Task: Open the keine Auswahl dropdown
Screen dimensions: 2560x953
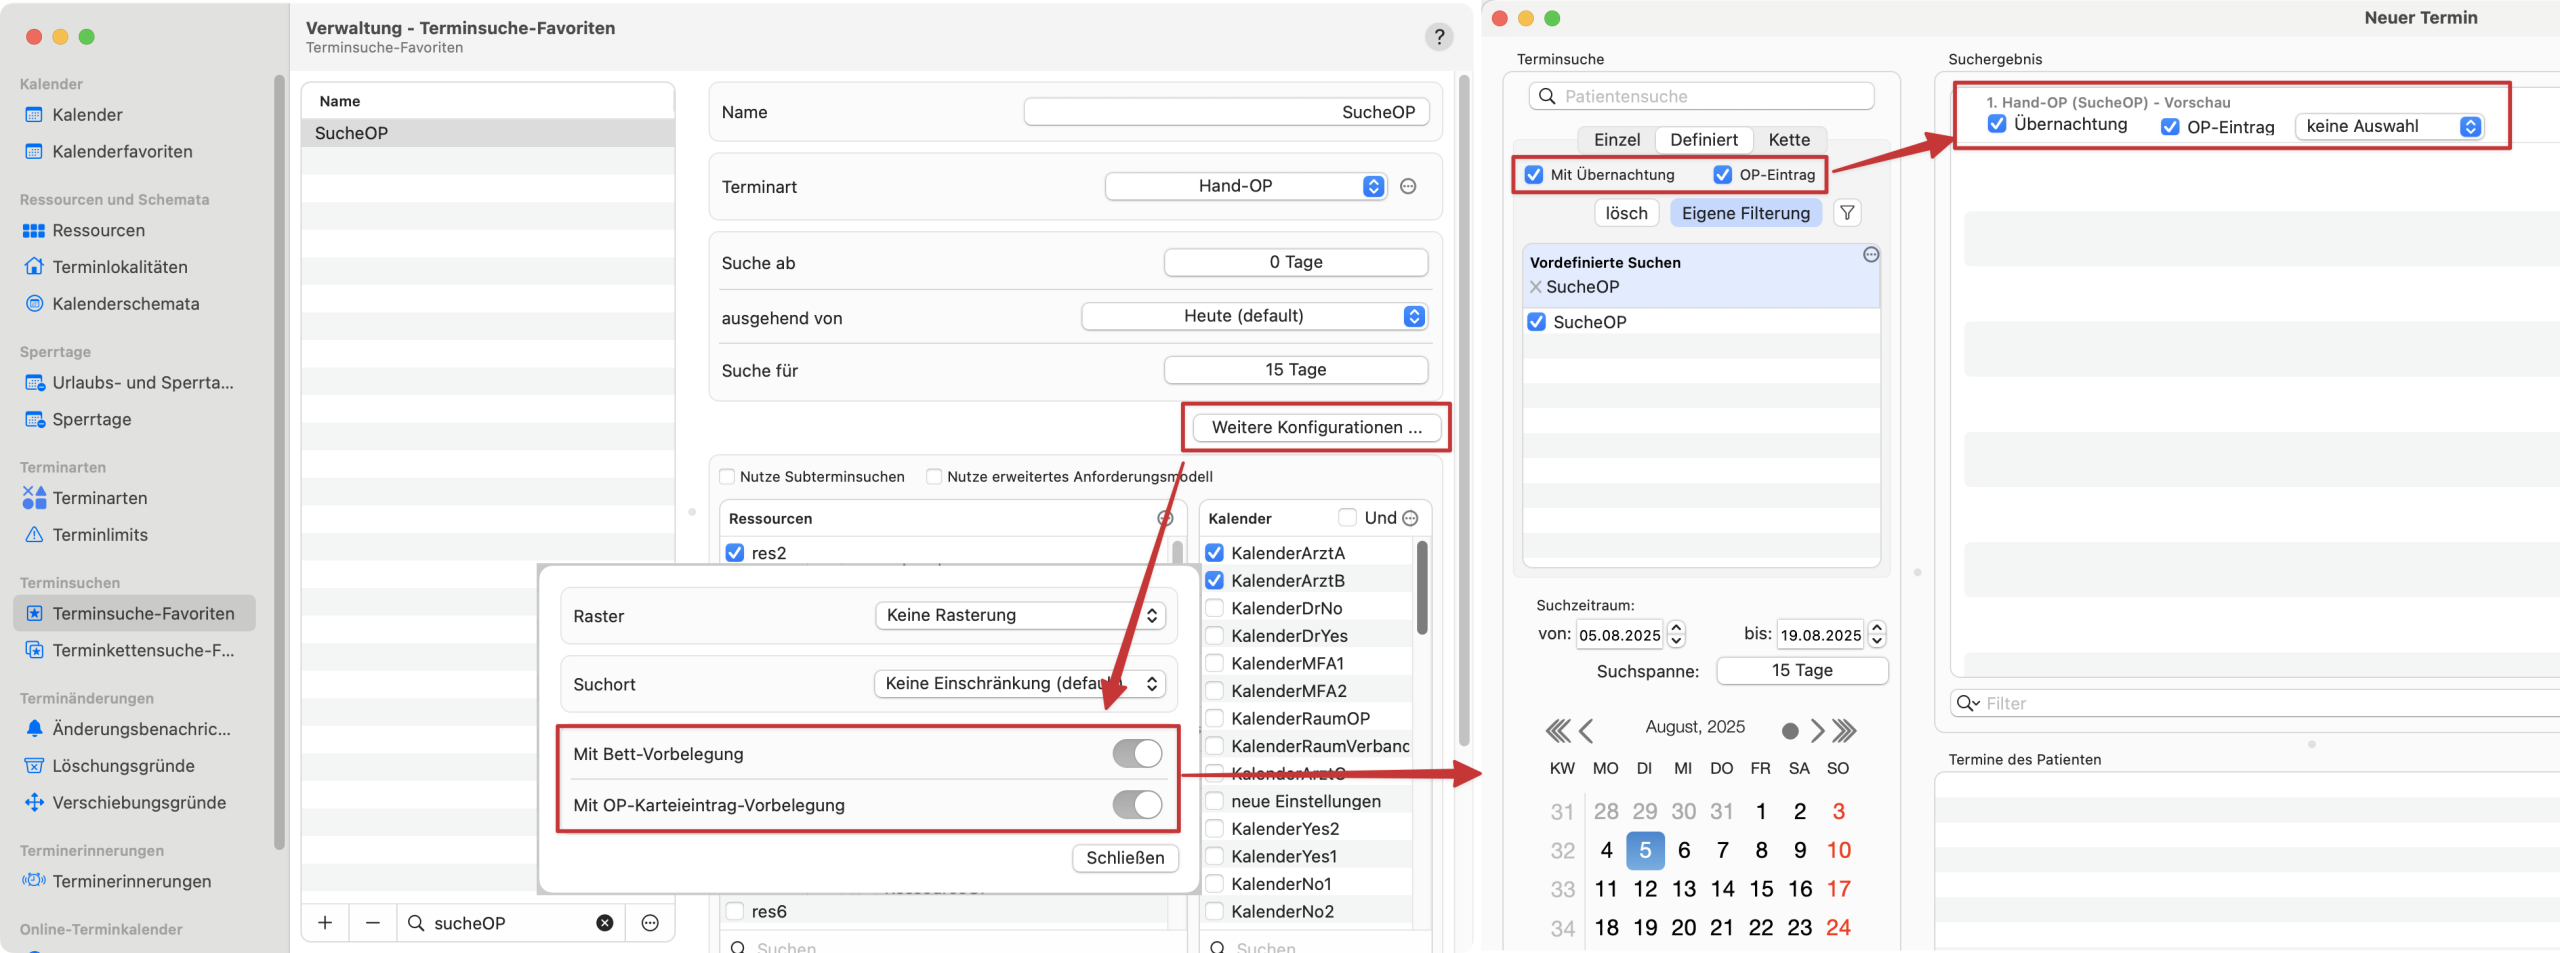Action: pyautogui.click(x=2389, y=127)
